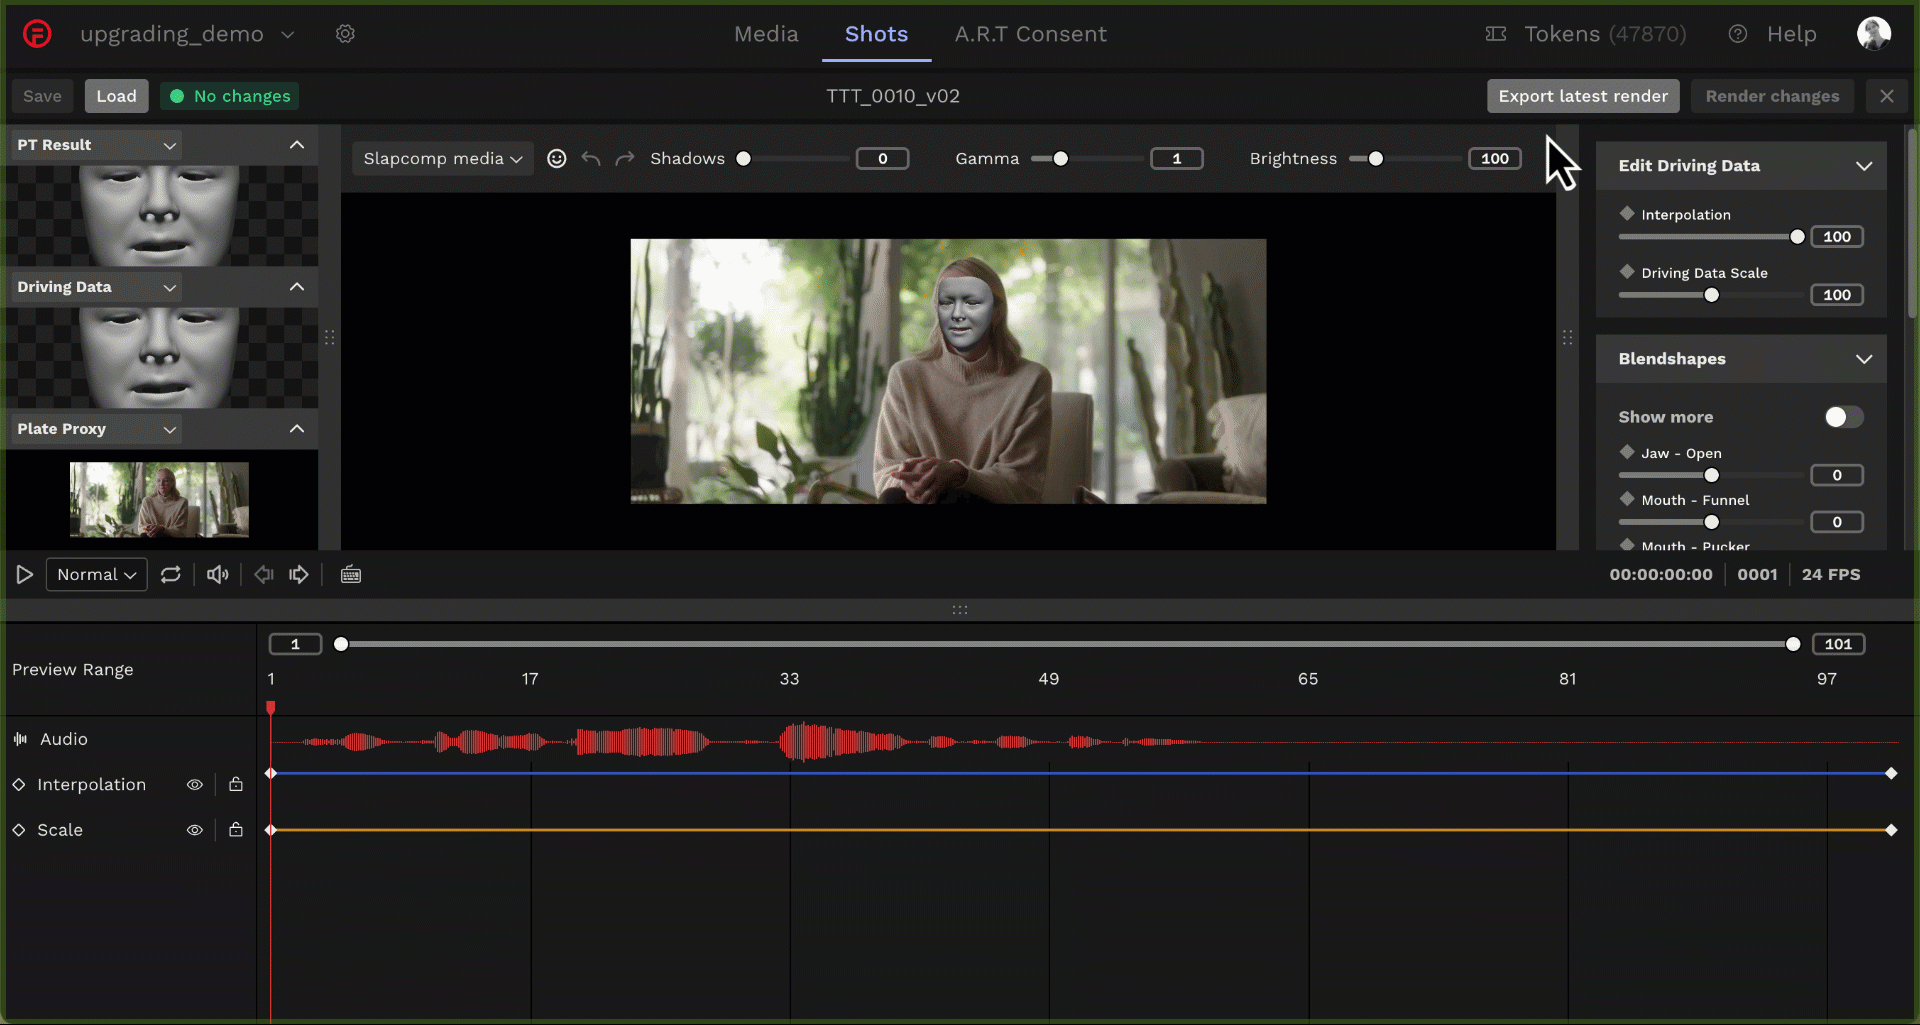Screen dimensions: 1920x1025
Task: Open project settings gear icon
Action: pos(345,34)
